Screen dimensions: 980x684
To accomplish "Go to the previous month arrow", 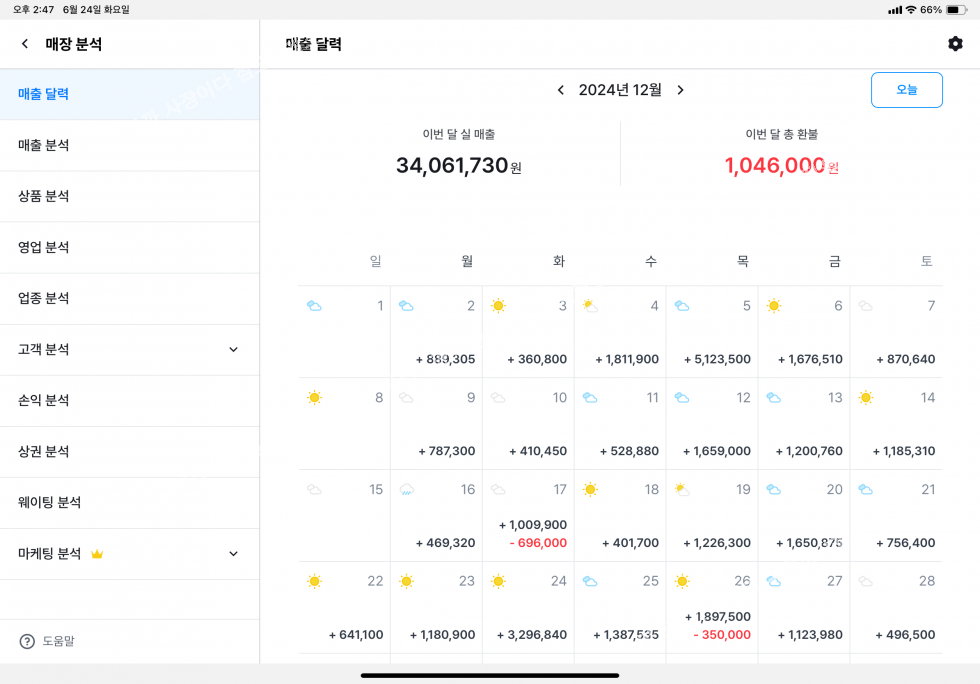I will point(561,90).
